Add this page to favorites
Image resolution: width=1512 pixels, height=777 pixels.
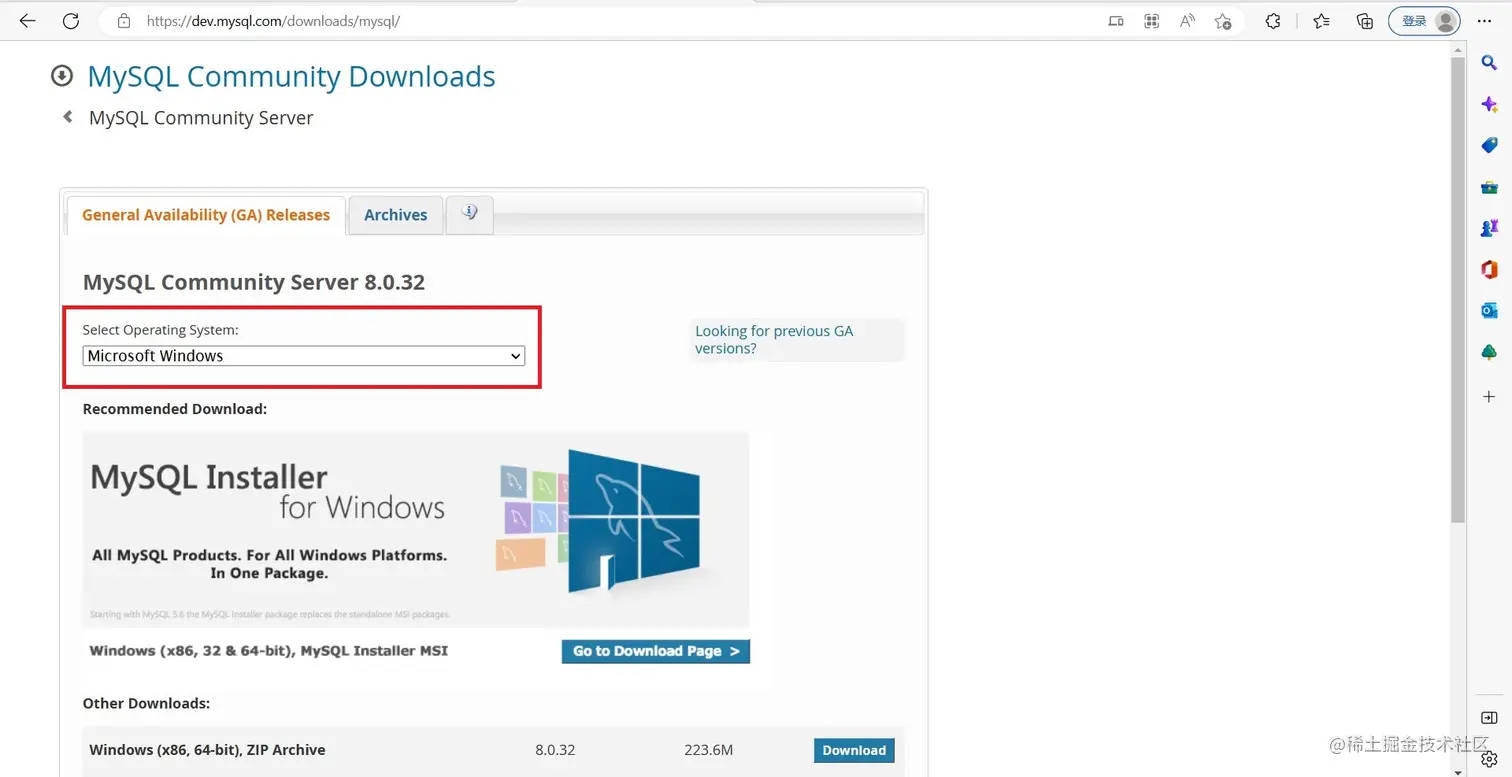click(1222, 21)
